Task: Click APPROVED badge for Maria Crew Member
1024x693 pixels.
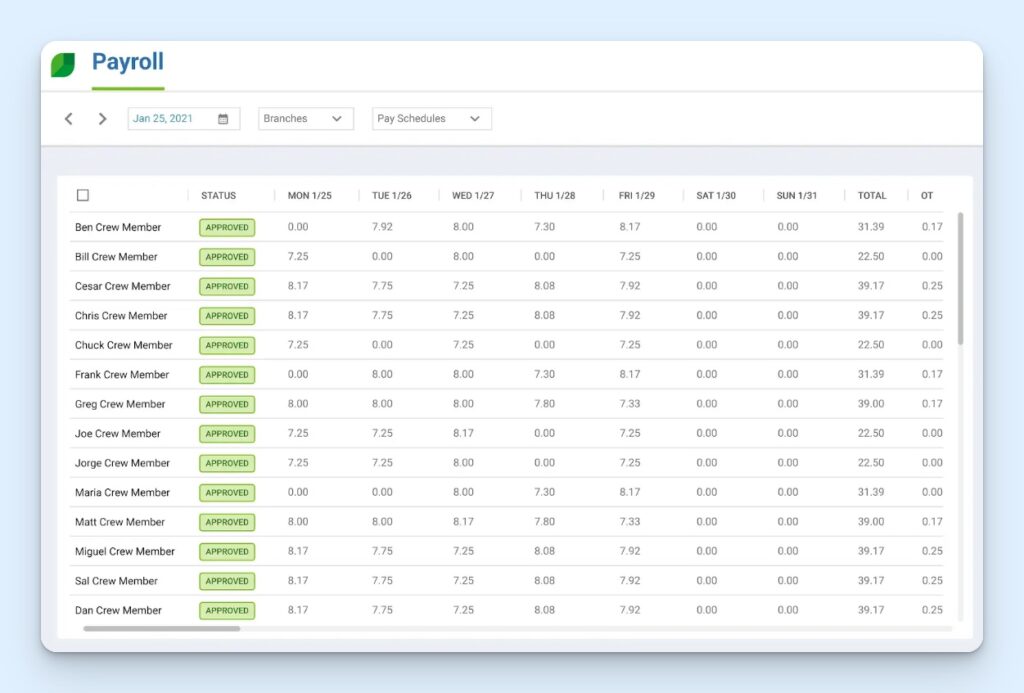Action: (x=227, y=492)
